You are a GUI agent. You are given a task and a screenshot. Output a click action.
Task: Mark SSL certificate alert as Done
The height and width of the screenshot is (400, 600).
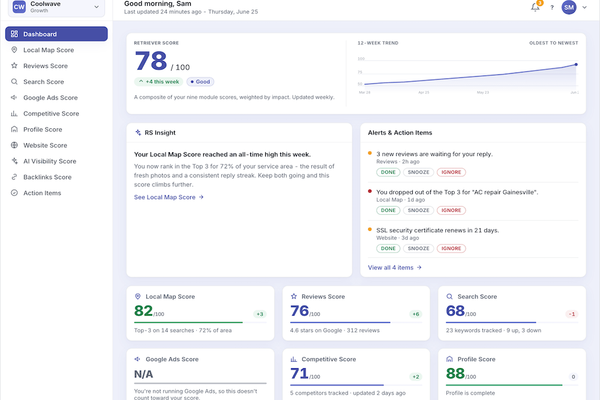(388, 248)
